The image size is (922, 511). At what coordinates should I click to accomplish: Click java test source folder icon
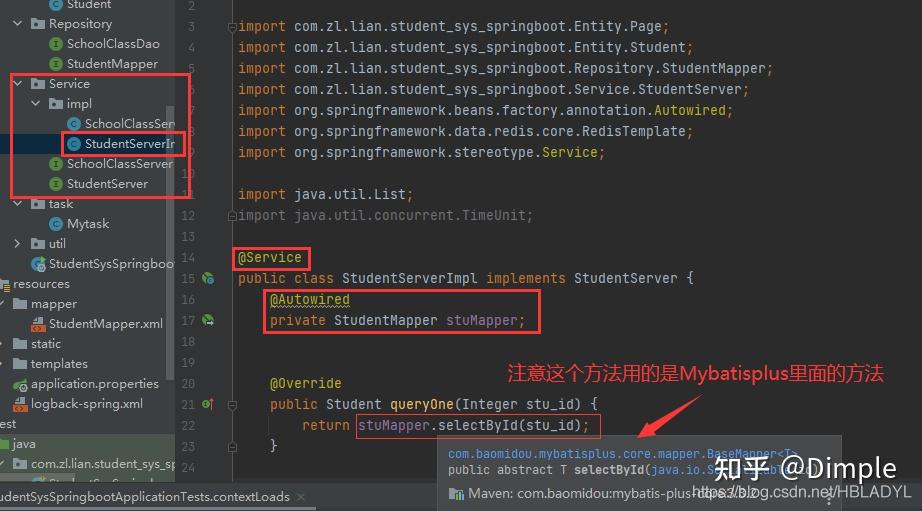tap(5, 444)
